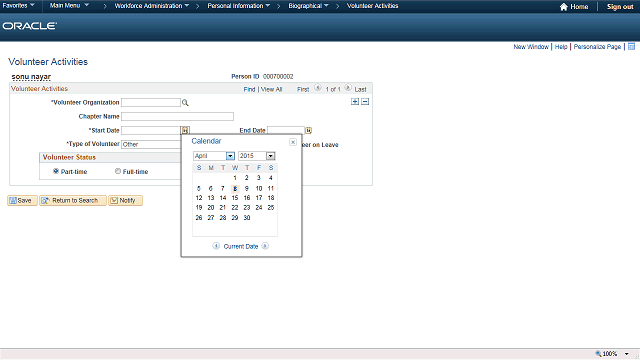Expand the Main Menu dropdown

(x=69, y=6)
